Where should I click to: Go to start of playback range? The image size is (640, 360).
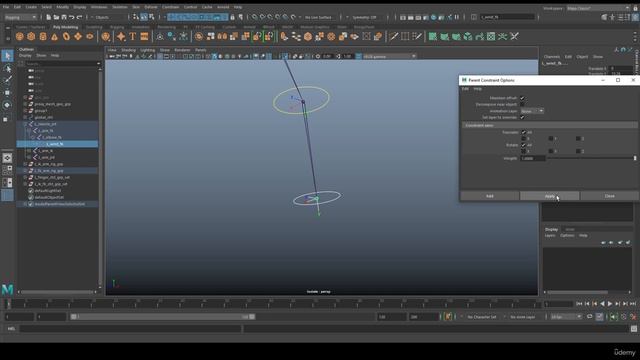tap(579, 304)
